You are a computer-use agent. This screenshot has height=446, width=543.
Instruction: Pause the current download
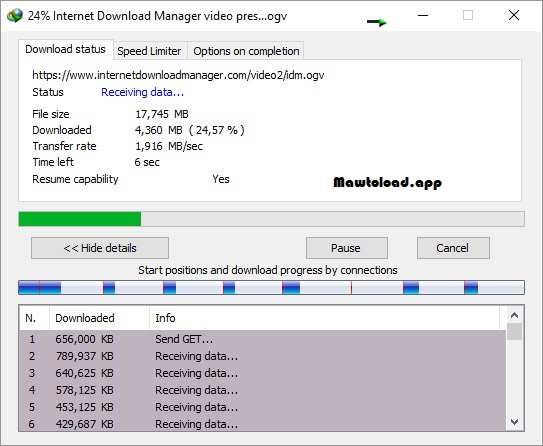(x=346, y=248)
